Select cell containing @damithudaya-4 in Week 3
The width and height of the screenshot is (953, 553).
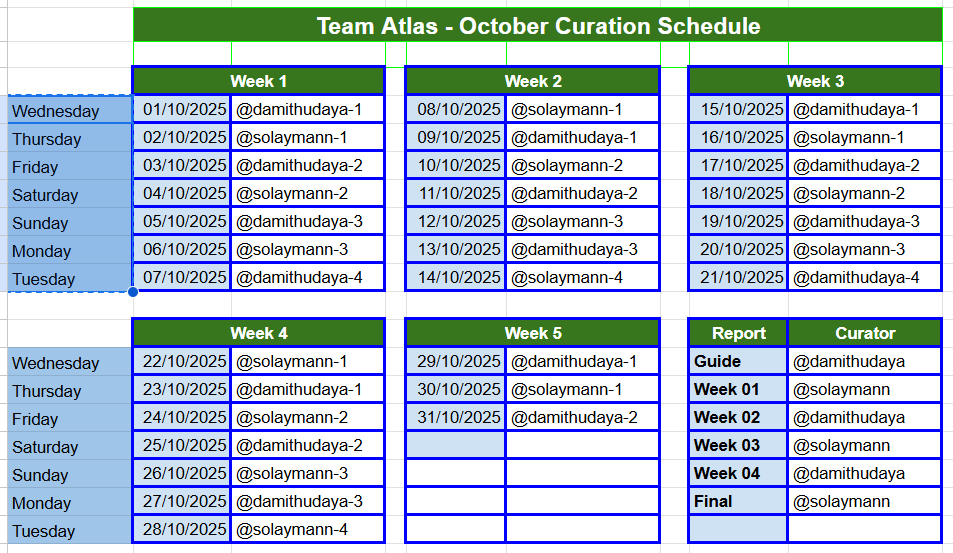pos(865,277)
